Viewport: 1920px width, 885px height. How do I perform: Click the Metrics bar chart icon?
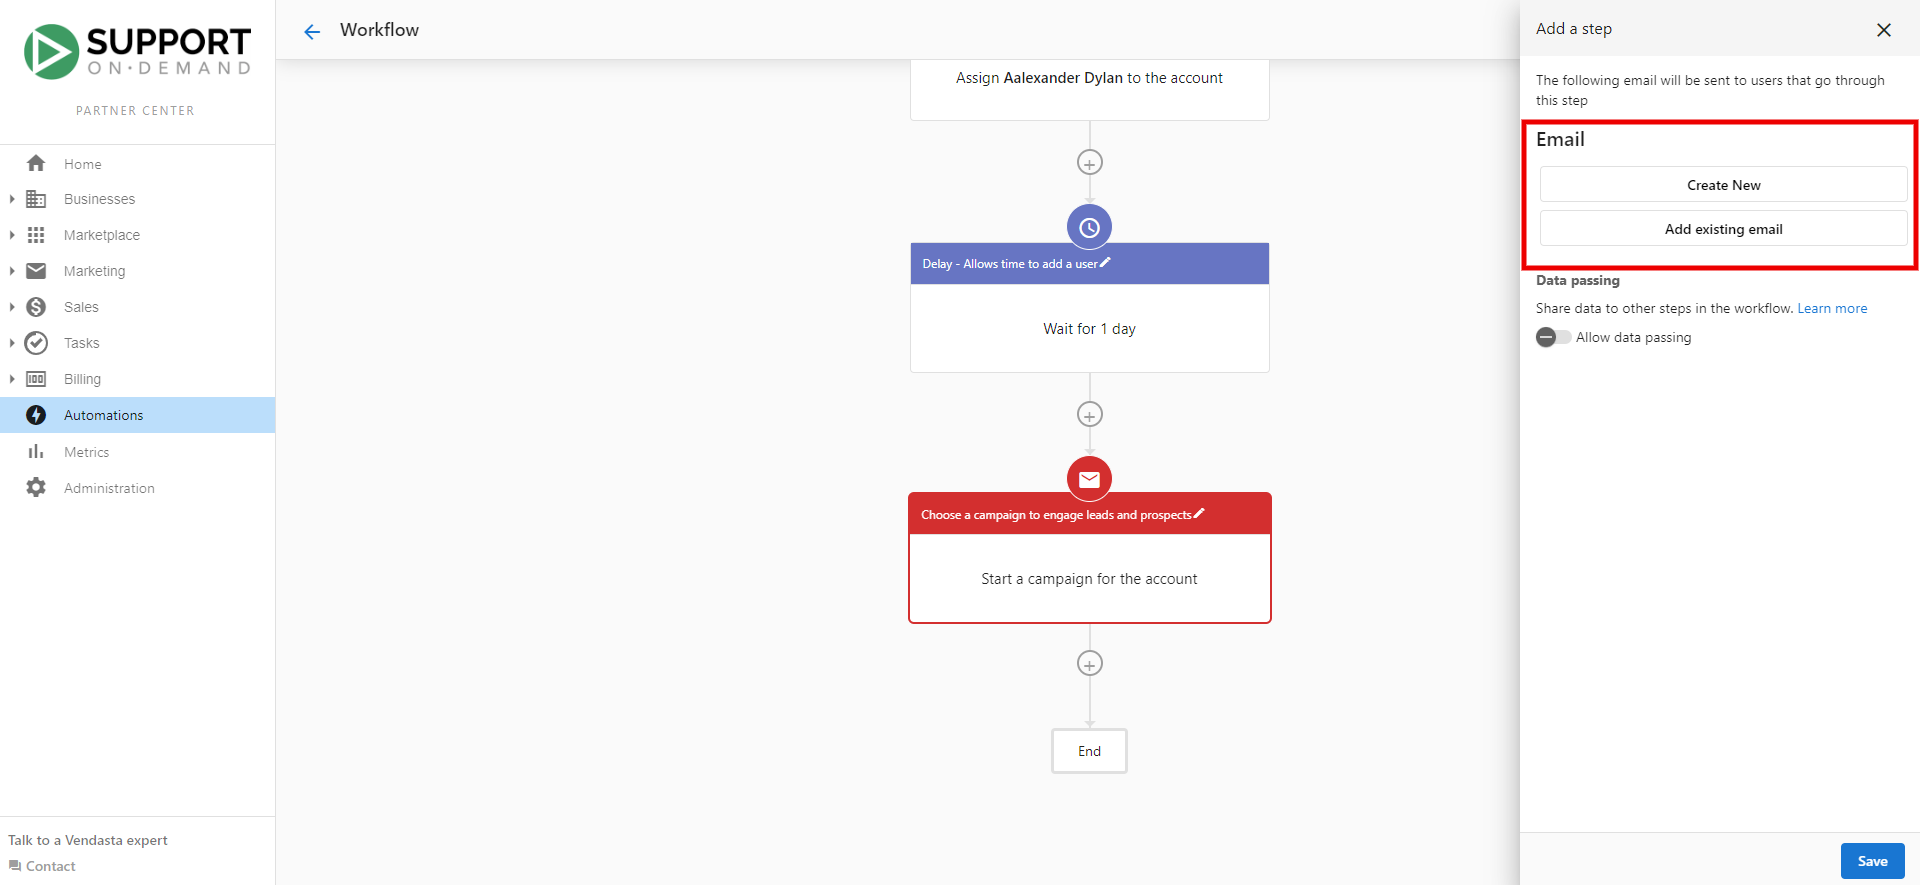point(36,451)
